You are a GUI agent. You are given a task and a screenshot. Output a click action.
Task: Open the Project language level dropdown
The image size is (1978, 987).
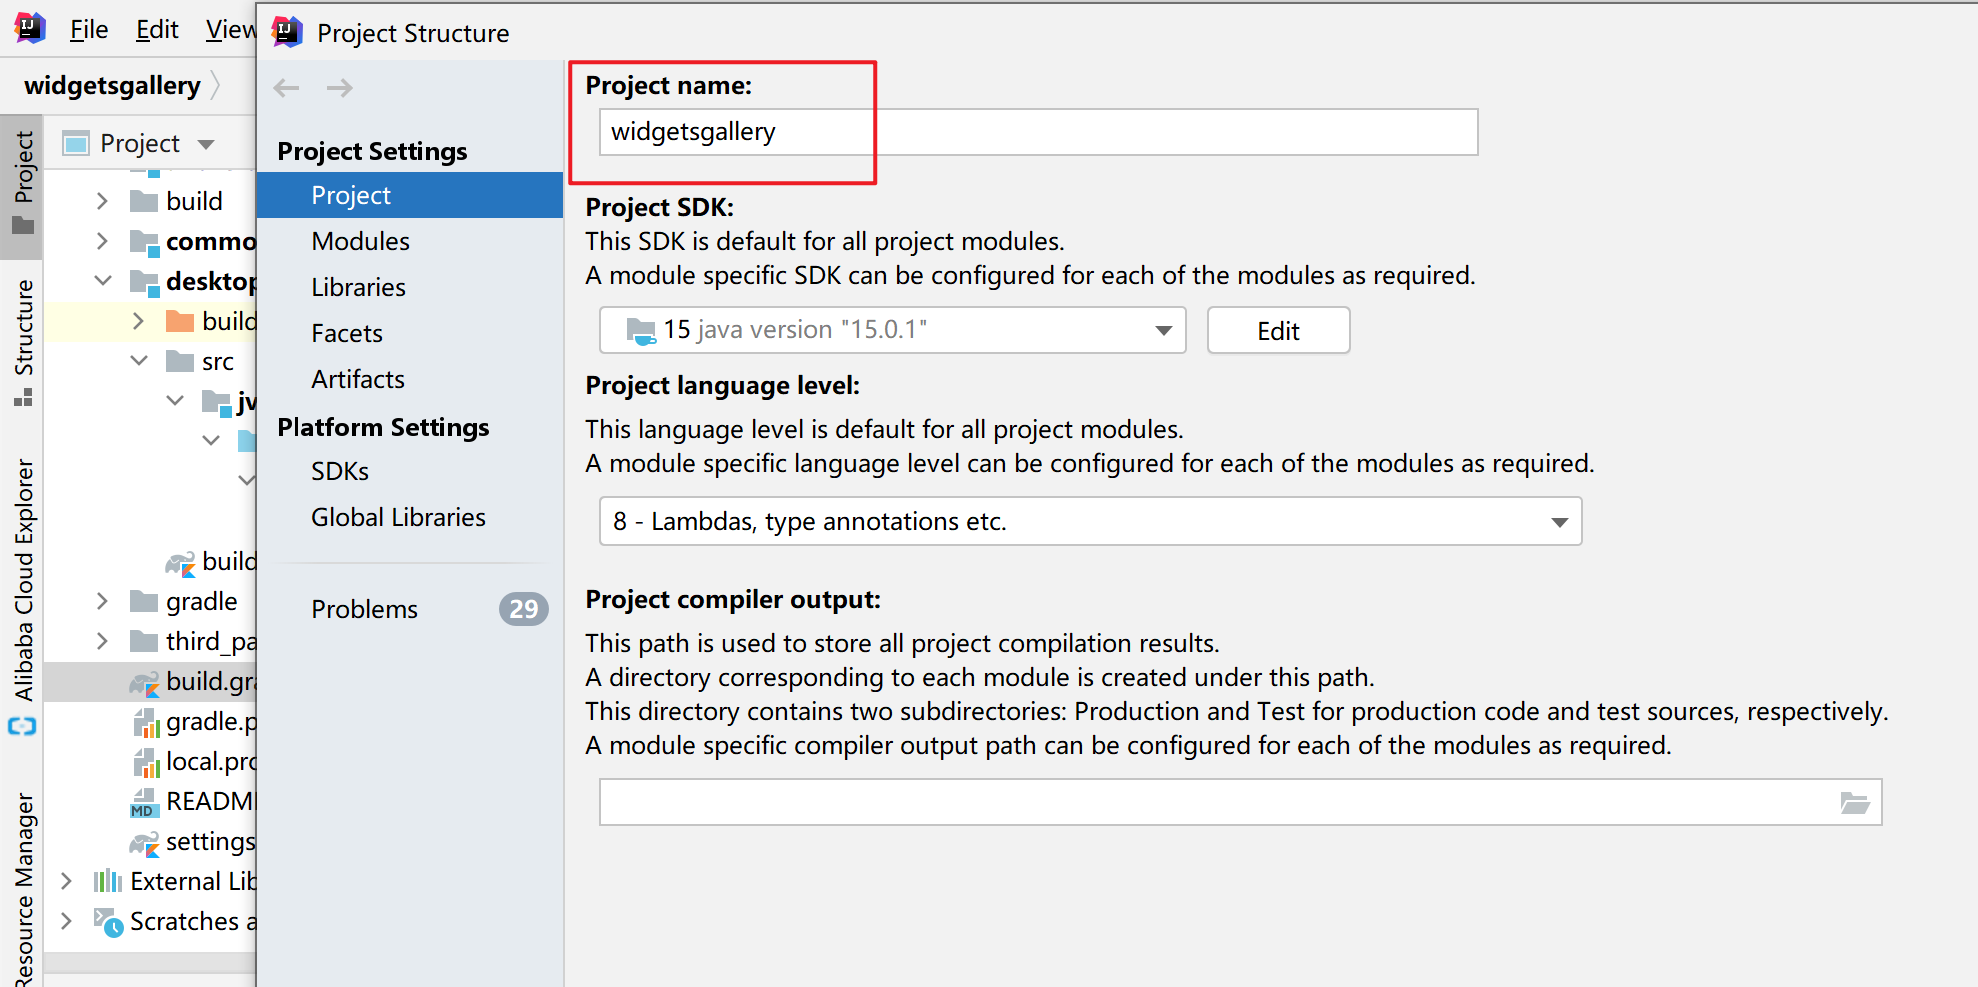(1558, 521)
